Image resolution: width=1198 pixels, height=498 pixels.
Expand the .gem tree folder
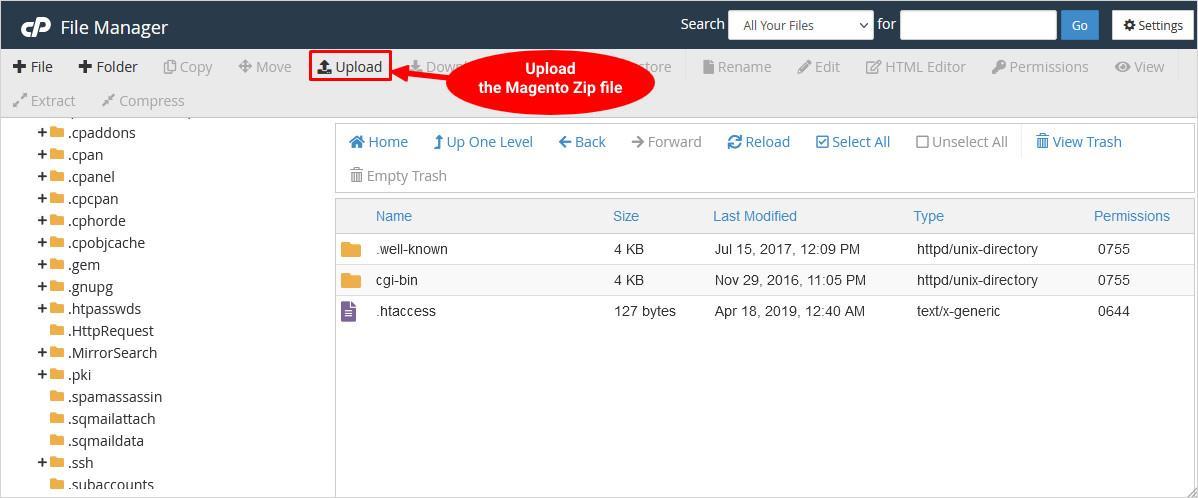pos(42,265)
